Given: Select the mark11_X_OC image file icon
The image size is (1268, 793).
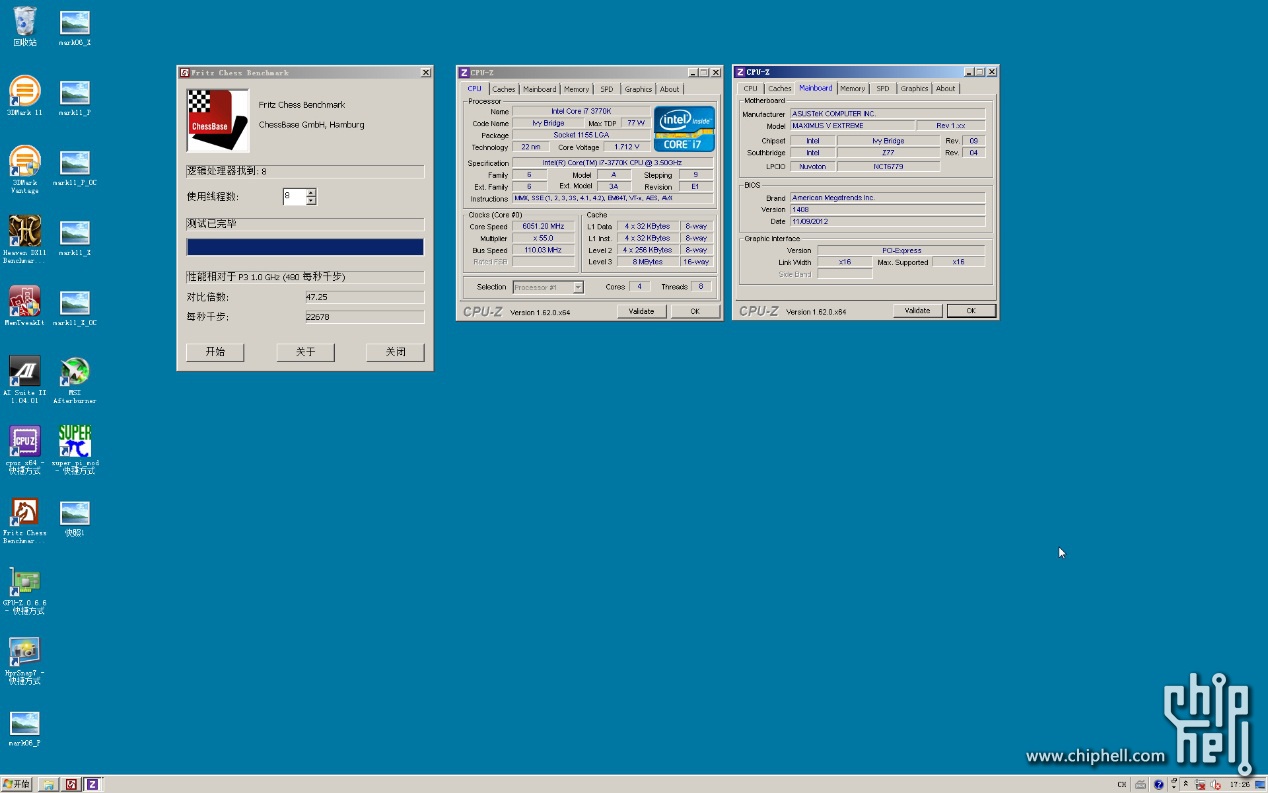Looking at the screenshot, I should click(75, 308).
